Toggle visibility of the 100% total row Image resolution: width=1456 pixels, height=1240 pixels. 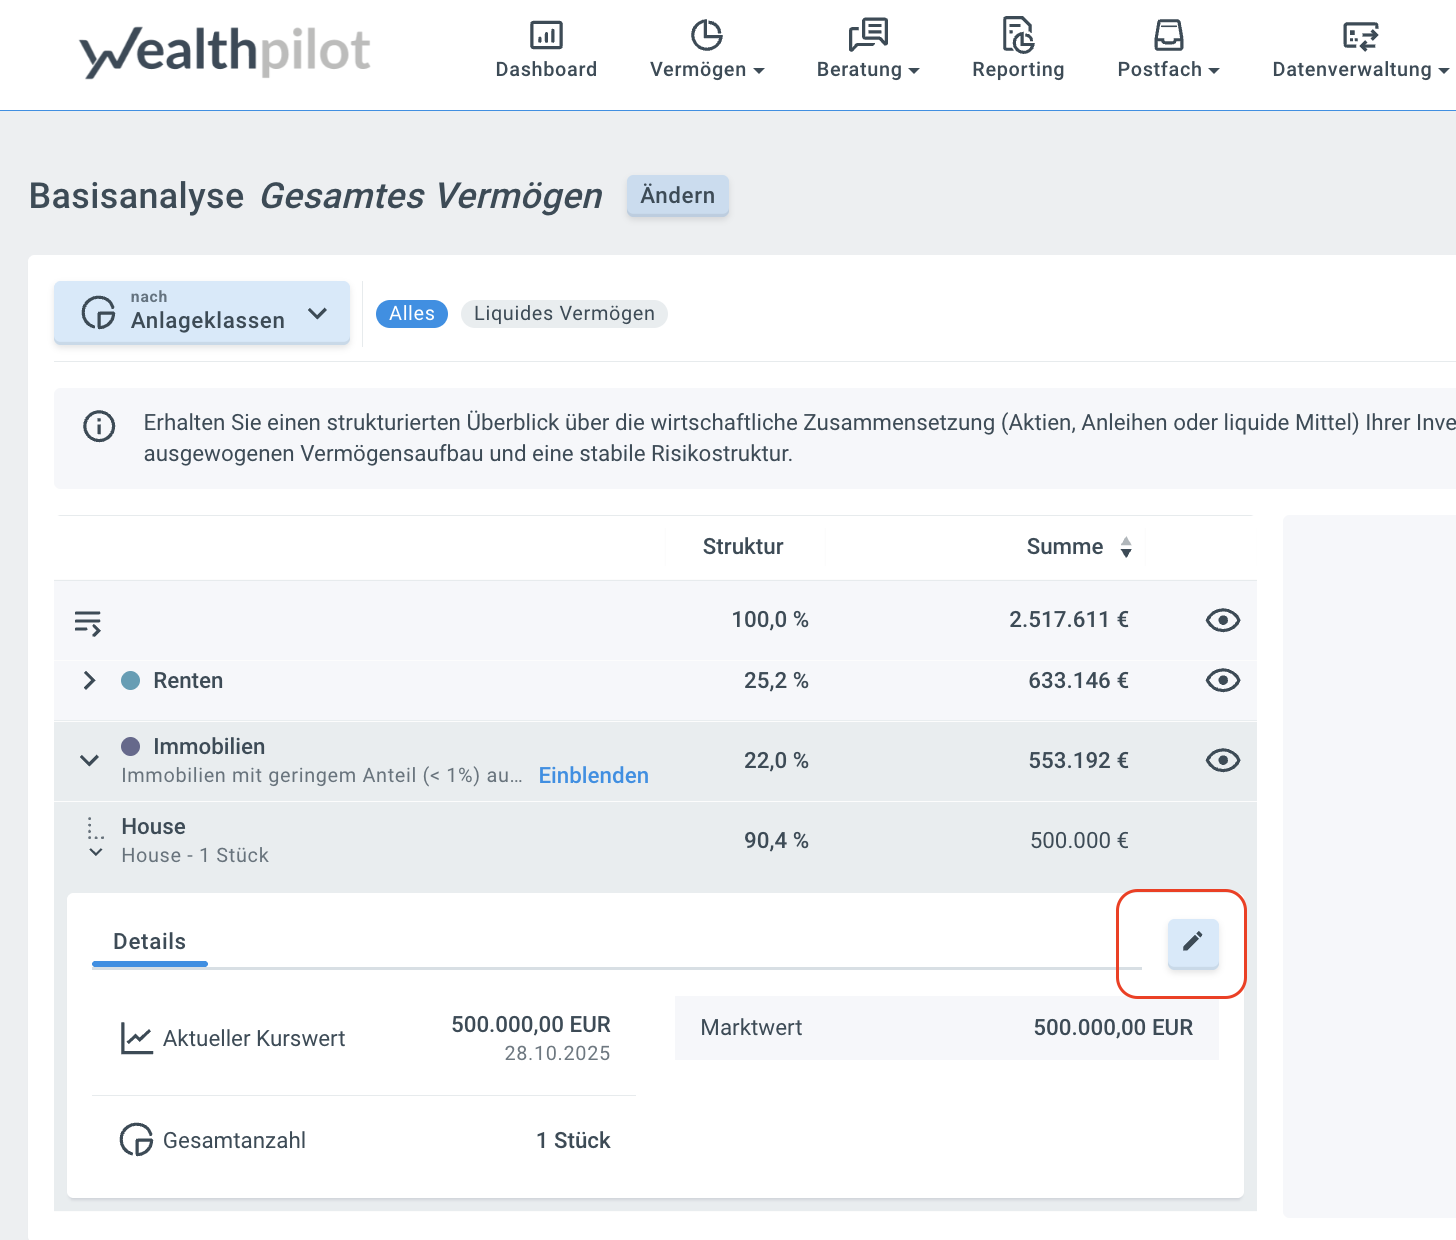tap(1222, 620)
